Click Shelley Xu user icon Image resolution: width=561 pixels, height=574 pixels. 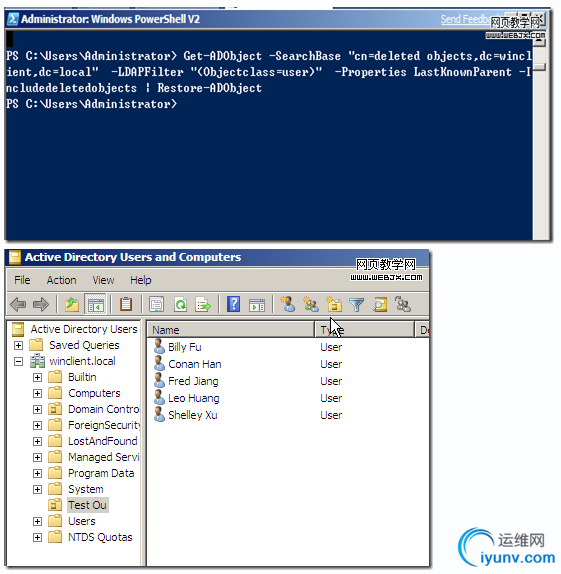pyautogui.click(x=159, y=414)
